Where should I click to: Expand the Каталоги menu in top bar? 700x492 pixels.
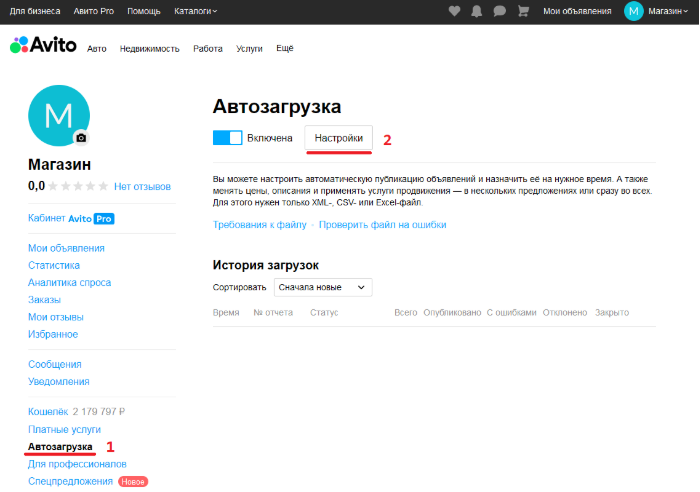coord(195,11)
